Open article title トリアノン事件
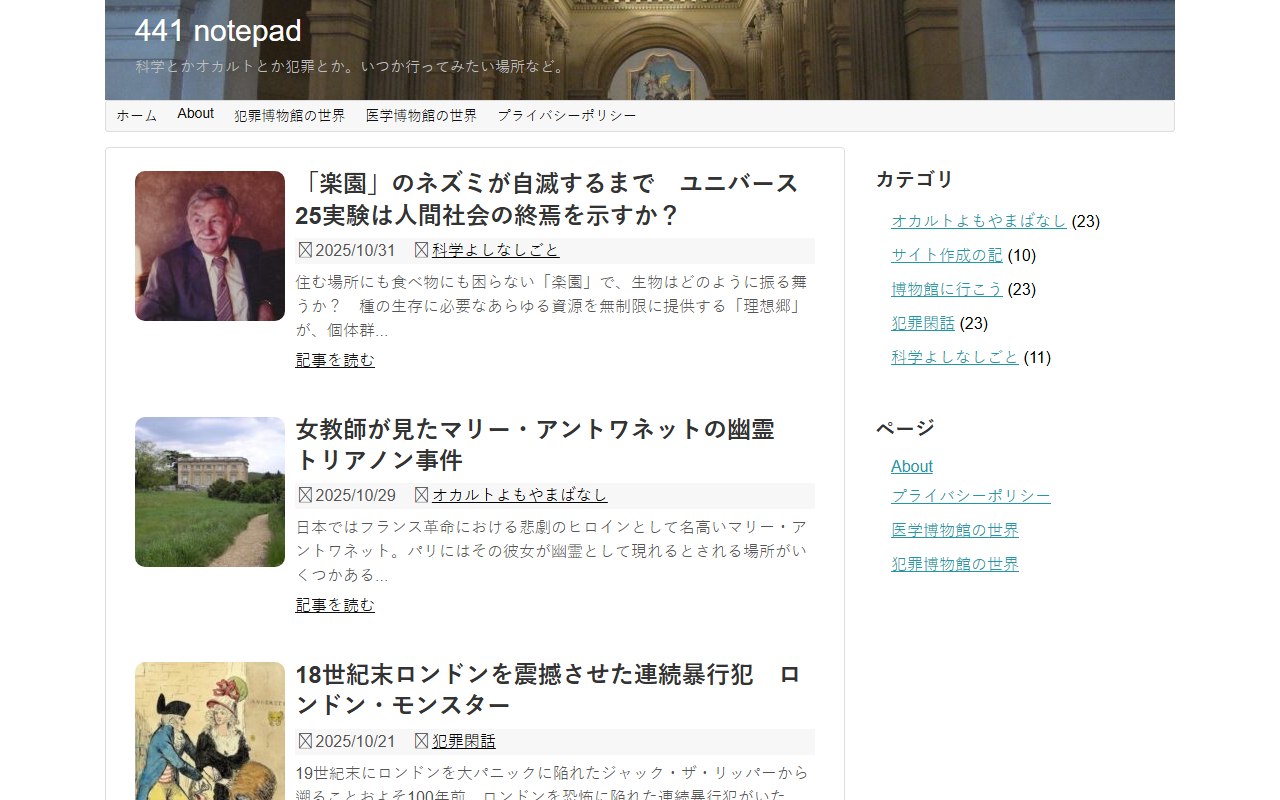The height and width of the screenshot is (800, 1280). pos(535,445)
